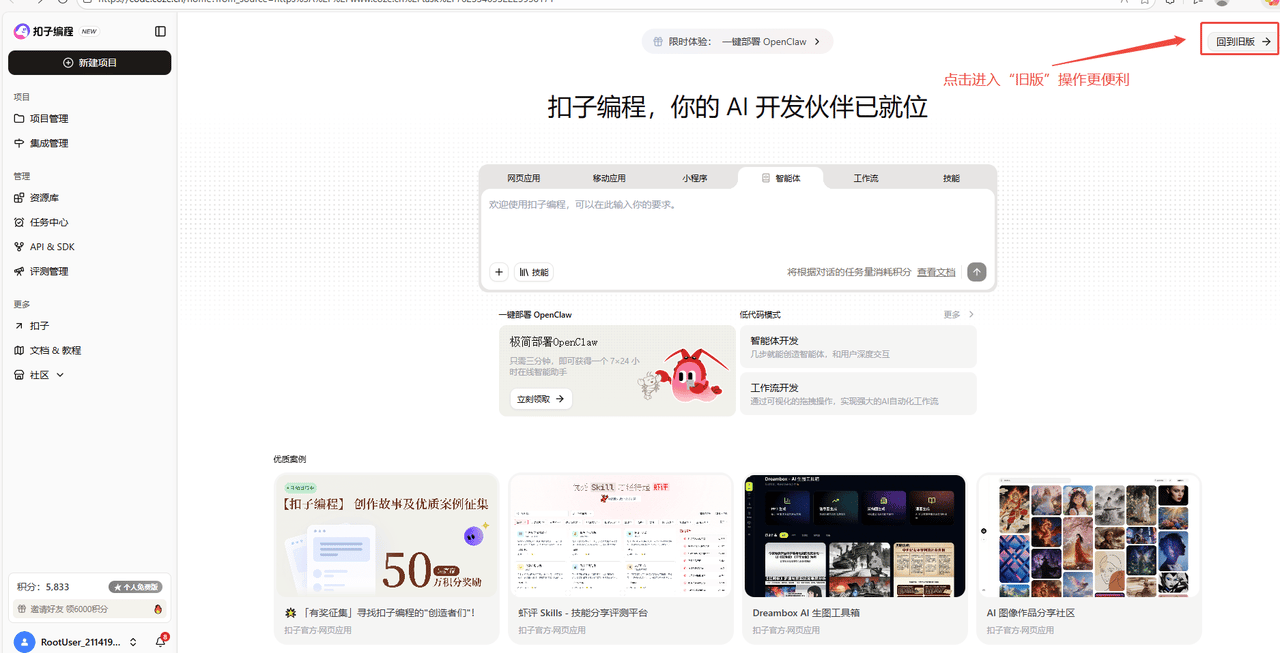Open the 虾评 Skills case thumbnail
Screen dimensions: 1280x653
621,535
